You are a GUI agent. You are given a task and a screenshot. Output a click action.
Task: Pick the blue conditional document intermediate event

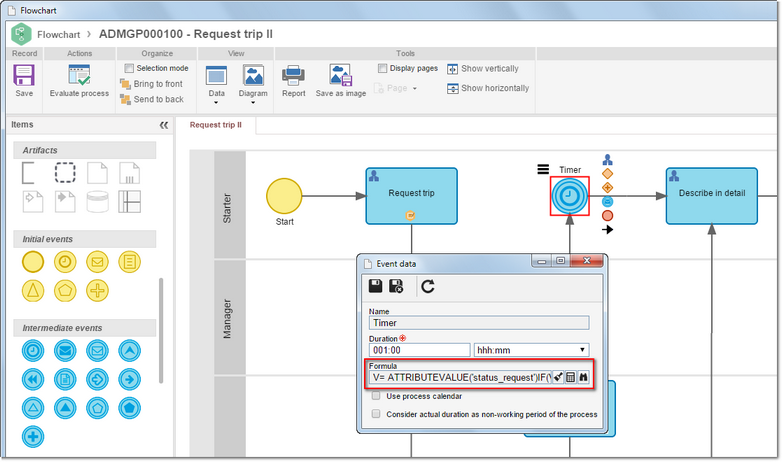[65, 379]
